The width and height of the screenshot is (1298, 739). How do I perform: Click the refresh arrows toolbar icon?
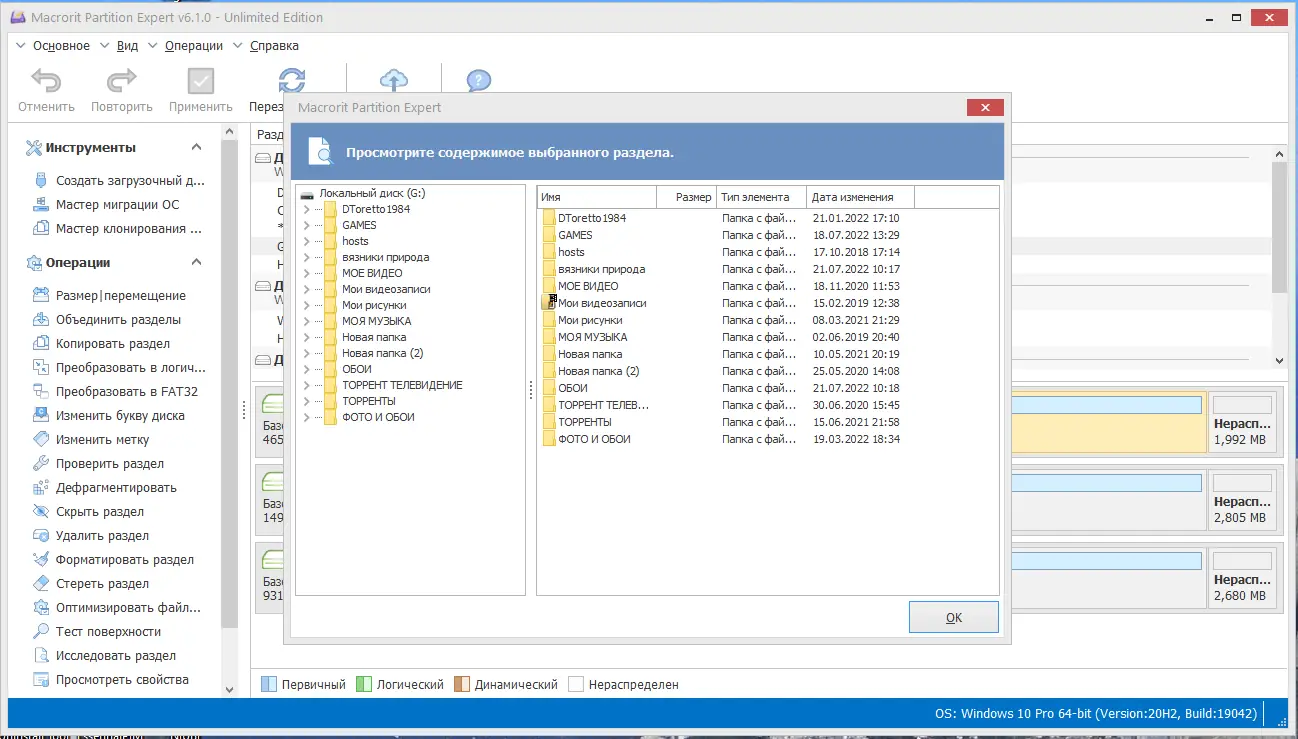point(291,80)
